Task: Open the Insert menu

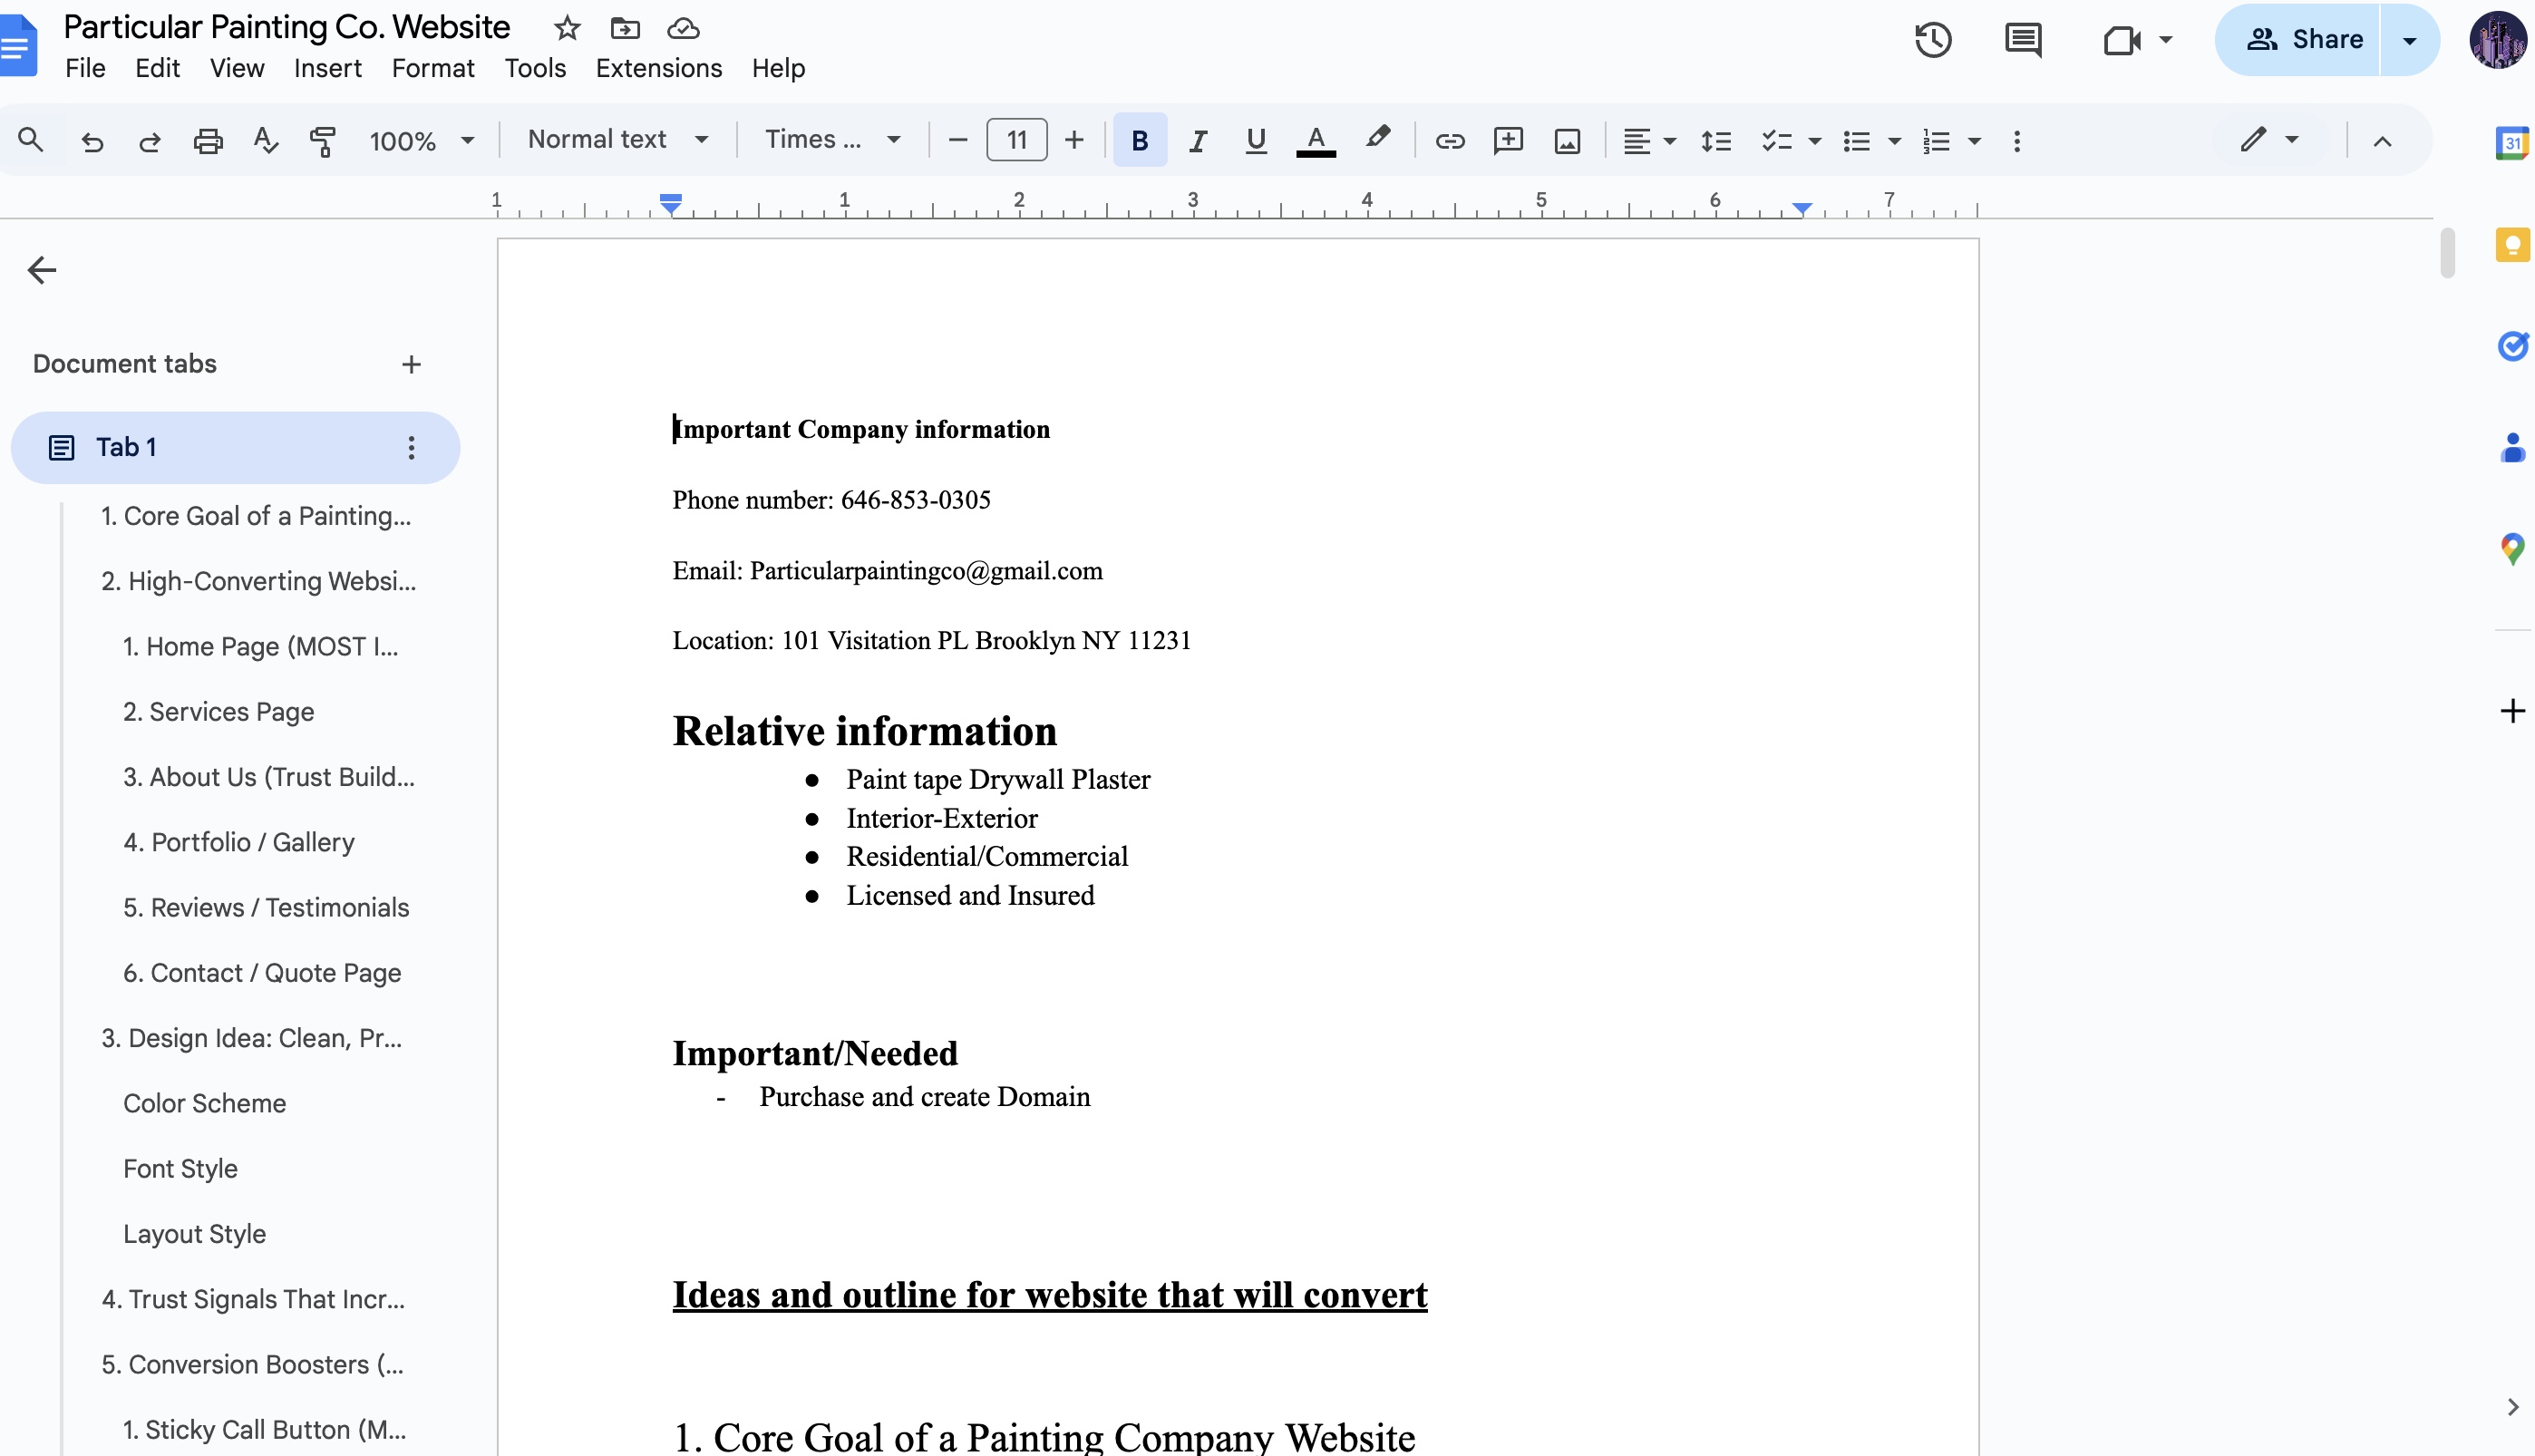Action: point(327,68)
